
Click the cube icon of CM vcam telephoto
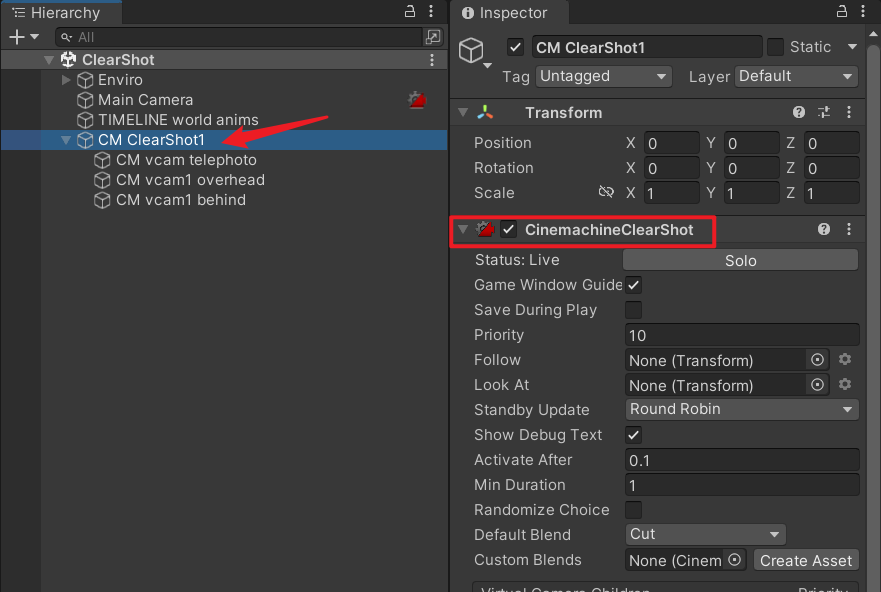(102, 160)
